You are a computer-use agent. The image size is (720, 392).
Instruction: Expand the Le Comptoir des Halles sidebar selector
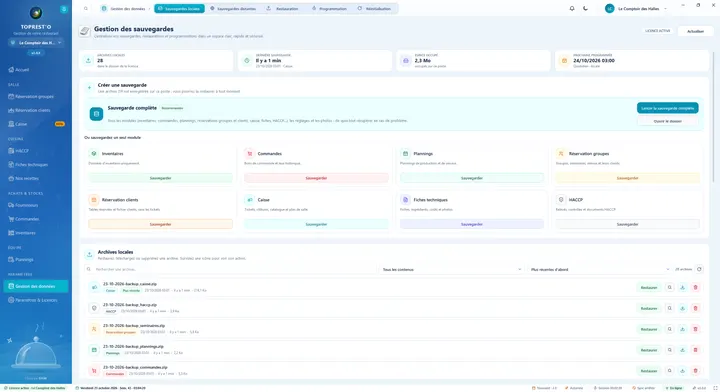coord(36,43)
